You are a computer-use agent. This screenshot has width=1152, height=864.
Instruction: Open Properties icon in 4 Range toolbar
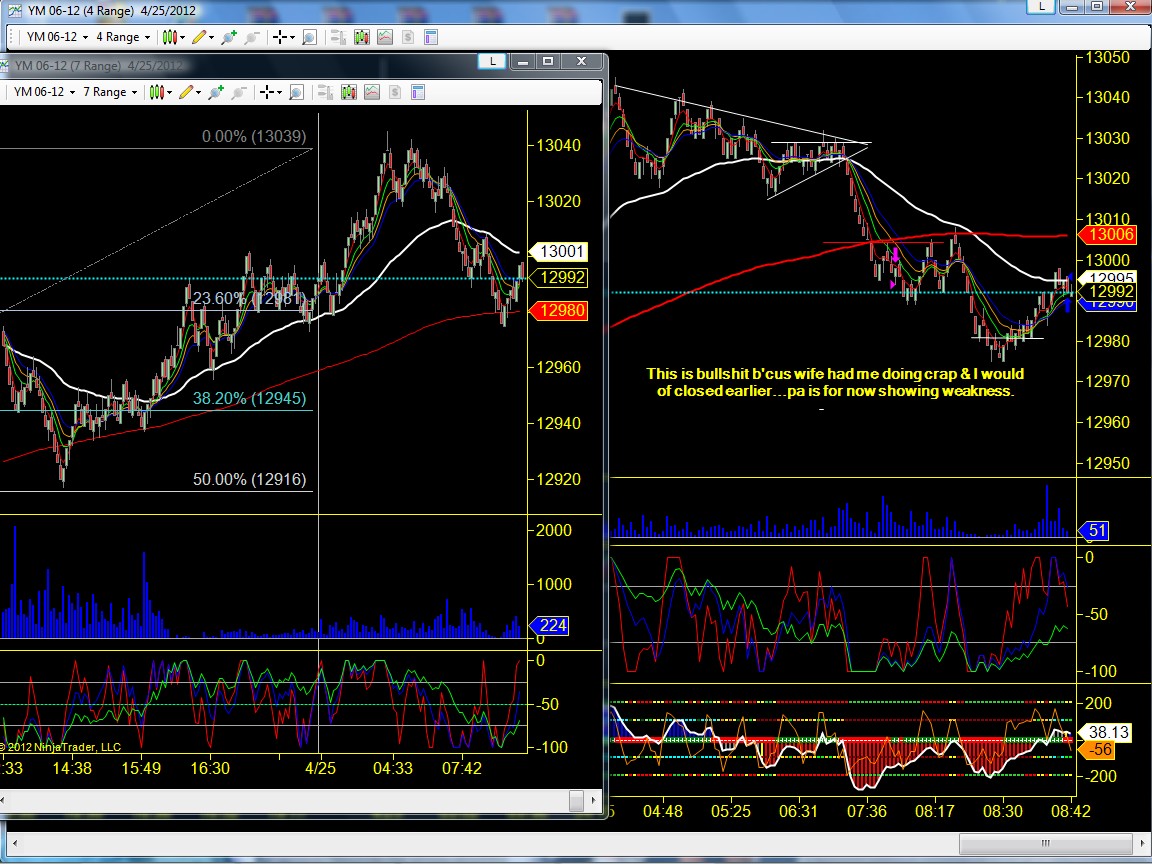(x=431, y=37)
